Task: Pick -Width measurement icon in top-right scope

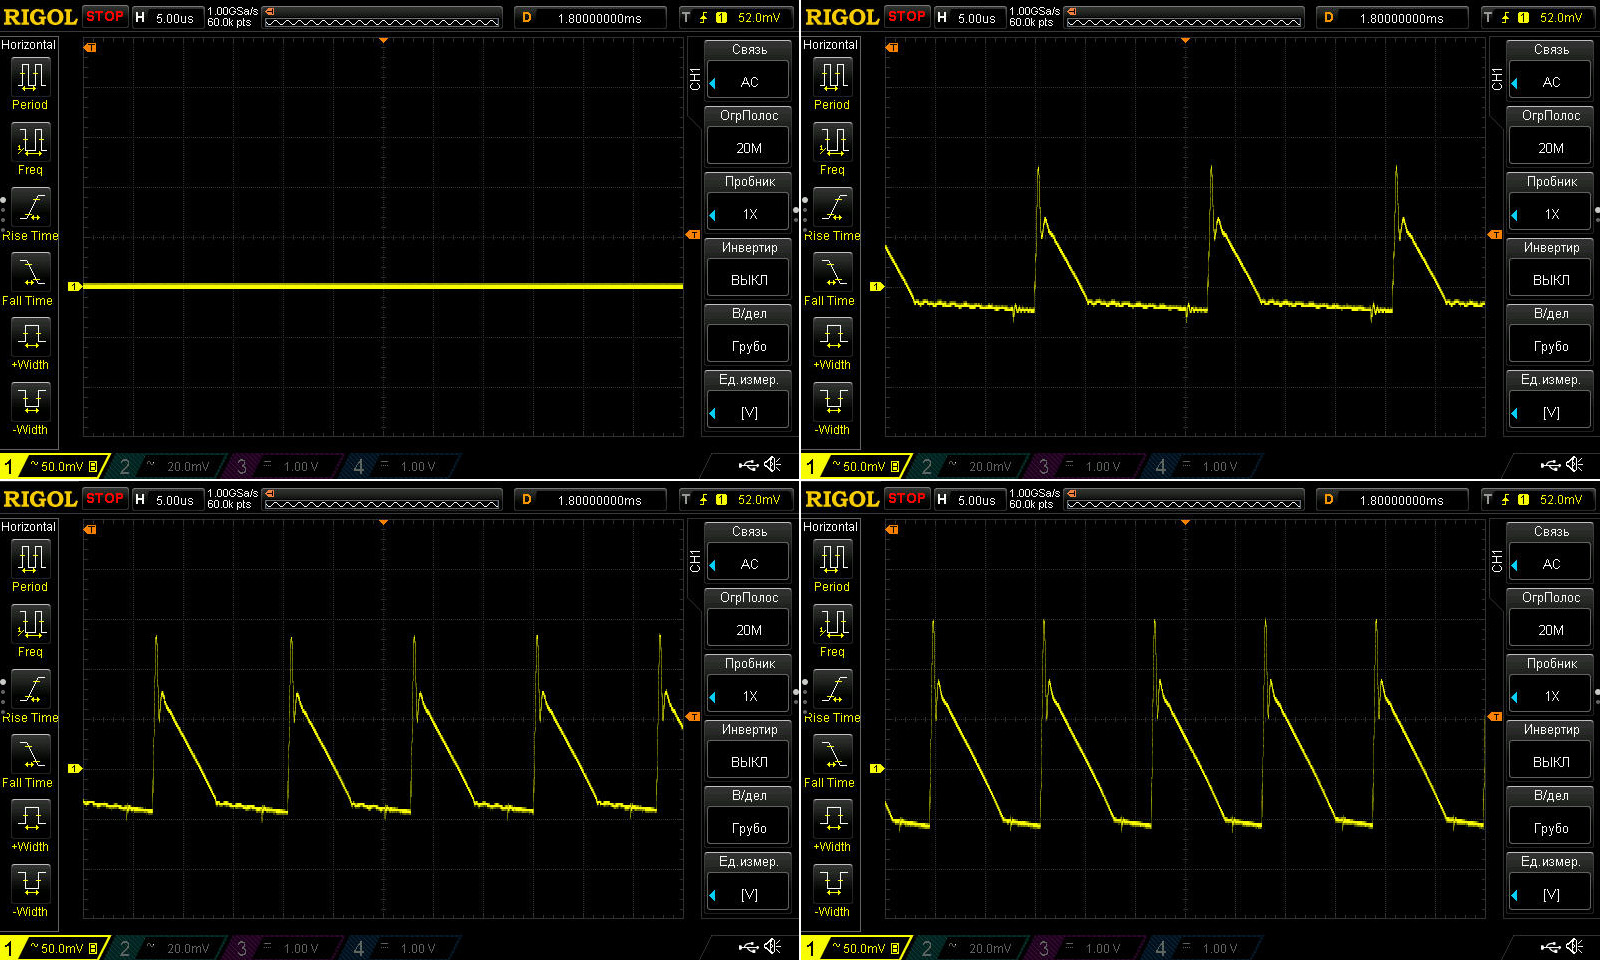Action: pyautogui.click(x=833, y=402)
